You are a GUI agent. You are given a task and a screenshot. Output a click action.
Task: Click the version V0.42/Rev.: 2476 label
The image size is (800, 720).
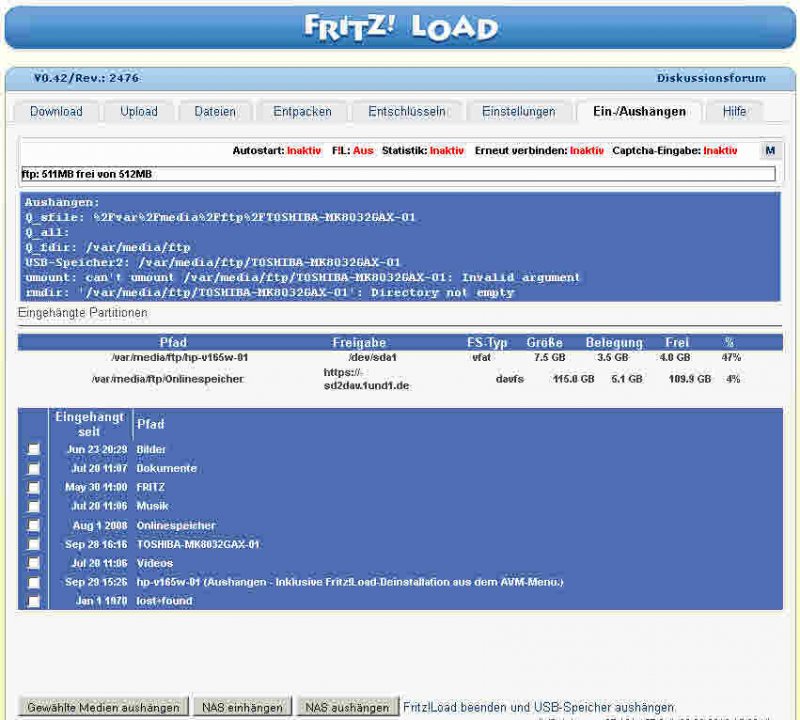pos(86,78)
